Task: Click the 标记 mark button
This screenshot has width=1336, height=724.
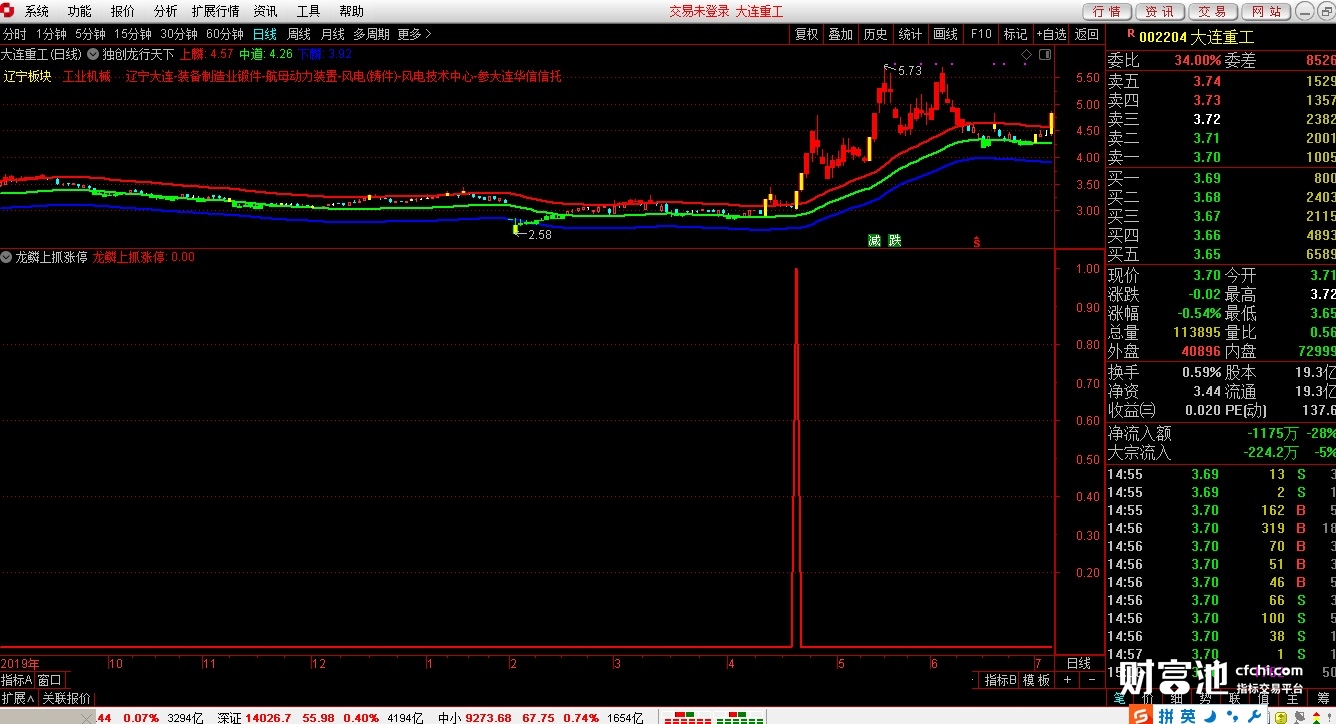Action: point(1015,34)
